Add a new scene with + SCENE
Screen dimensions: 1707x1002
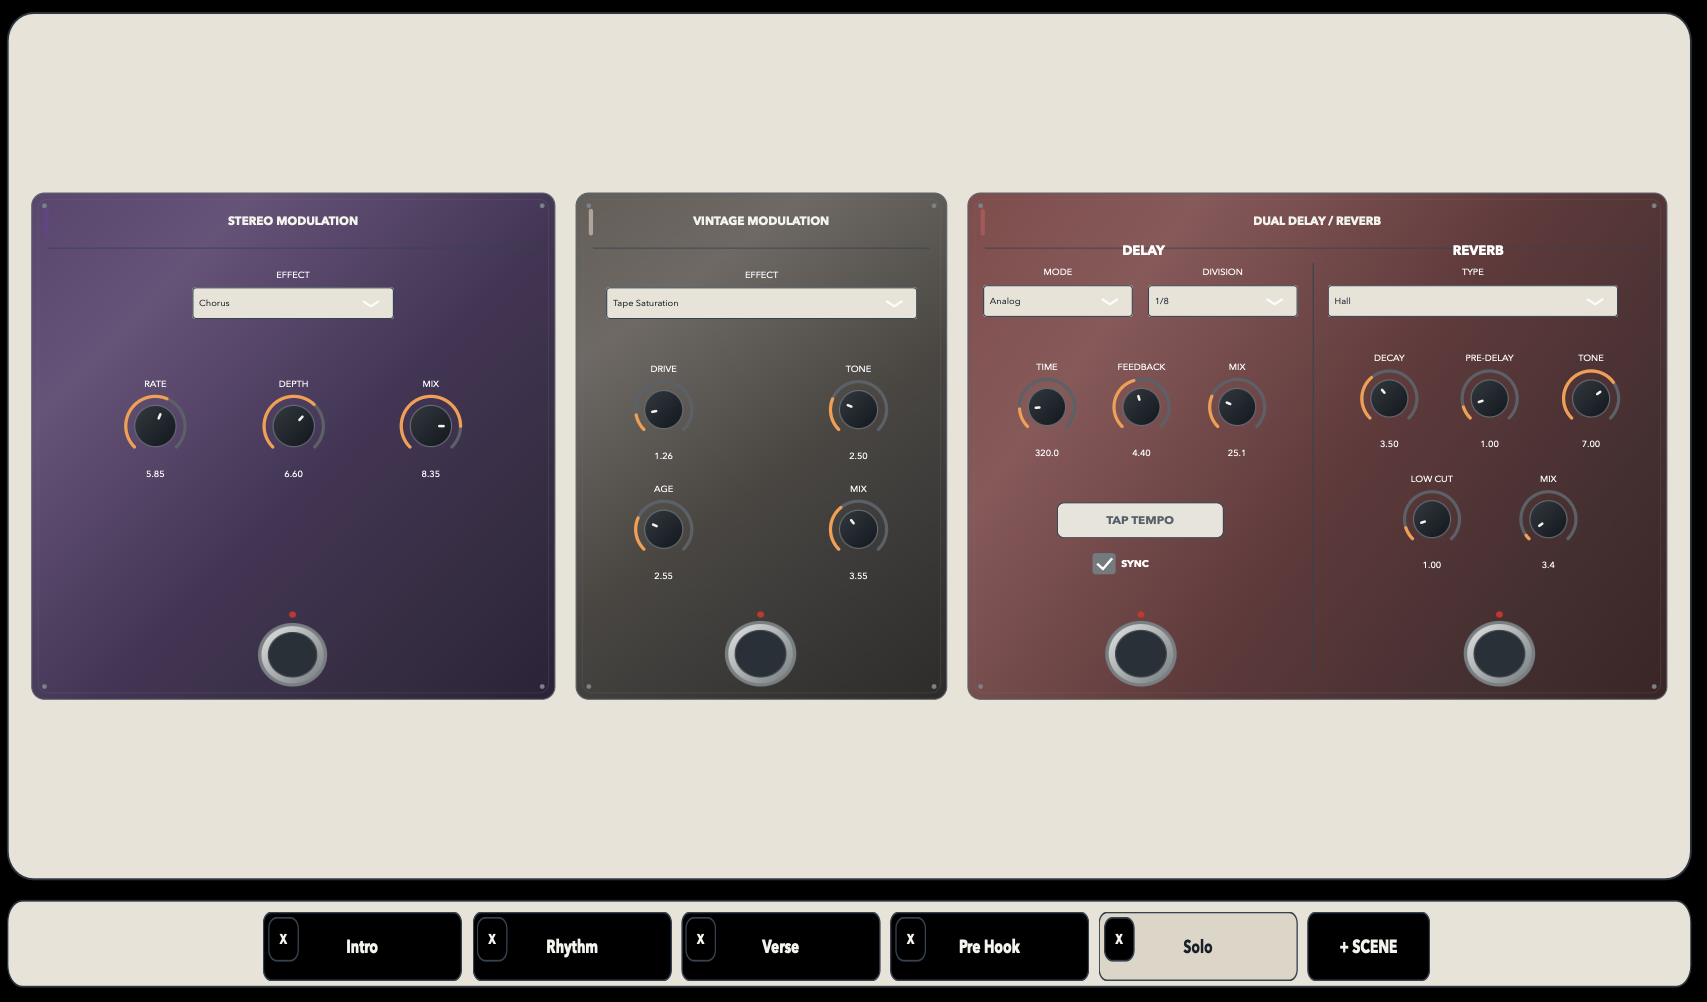tap(1368, 946)
